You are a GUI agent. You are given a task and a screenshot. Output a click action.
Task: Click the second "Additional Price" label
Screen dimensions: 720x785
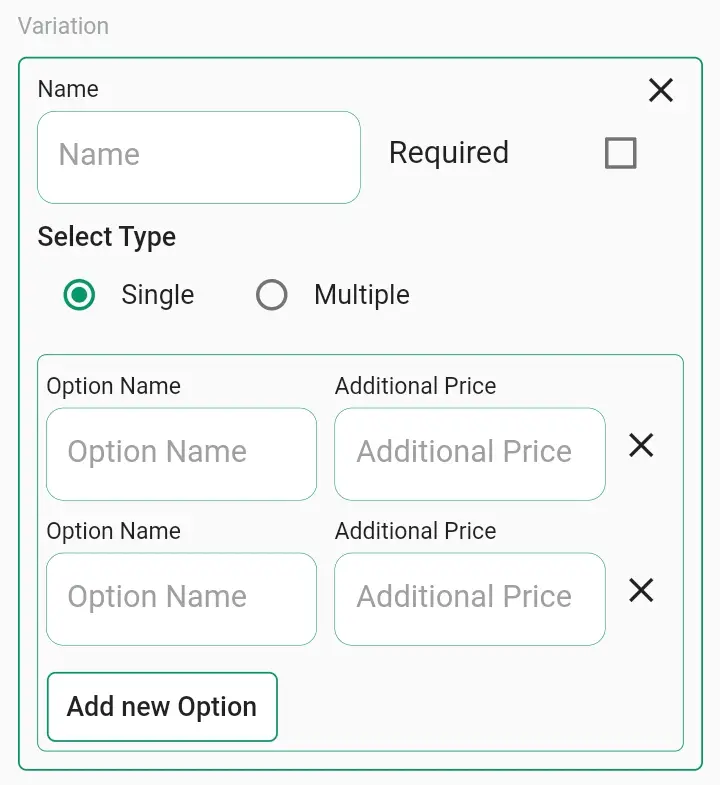[416, 531]
